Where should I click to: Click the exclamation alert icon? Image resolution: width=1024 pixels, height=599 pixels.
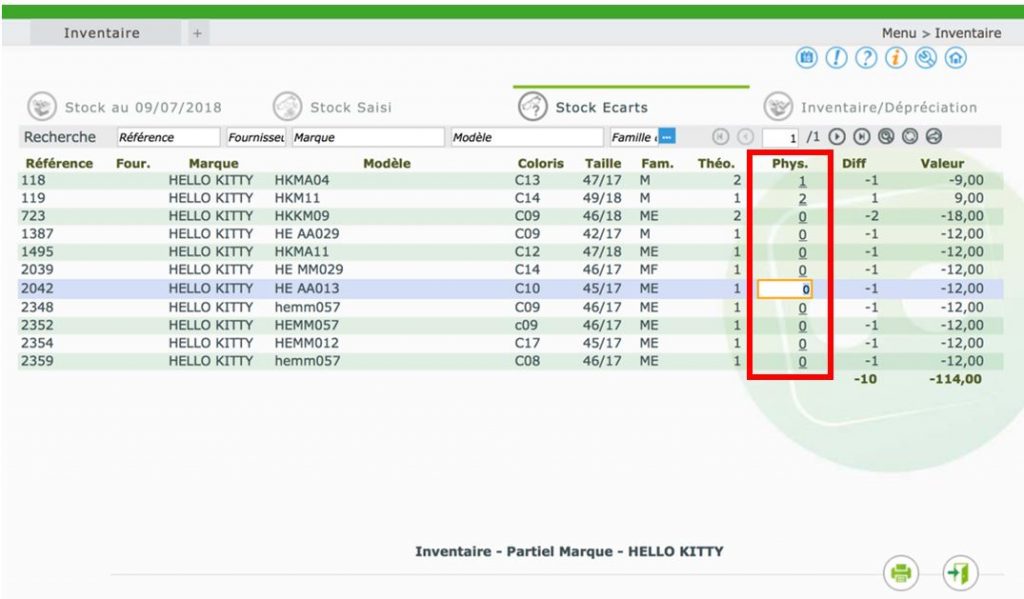point(837,58)
